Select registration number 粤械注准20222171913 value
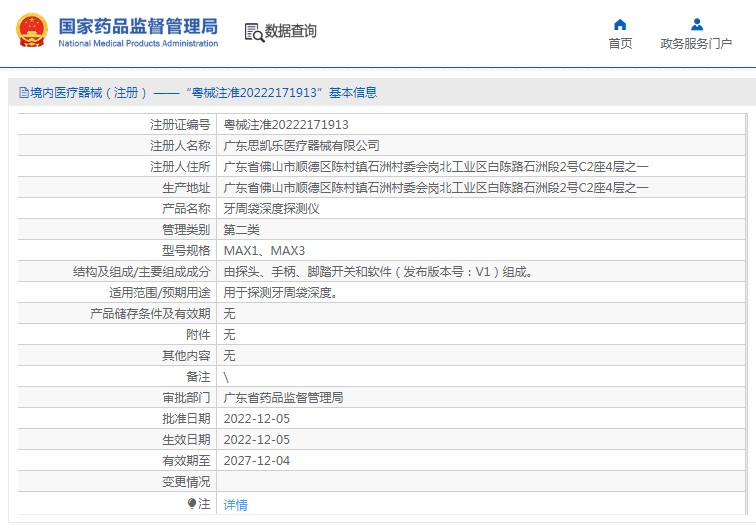Viewport: 756px width, 528px height. point(286,125)
